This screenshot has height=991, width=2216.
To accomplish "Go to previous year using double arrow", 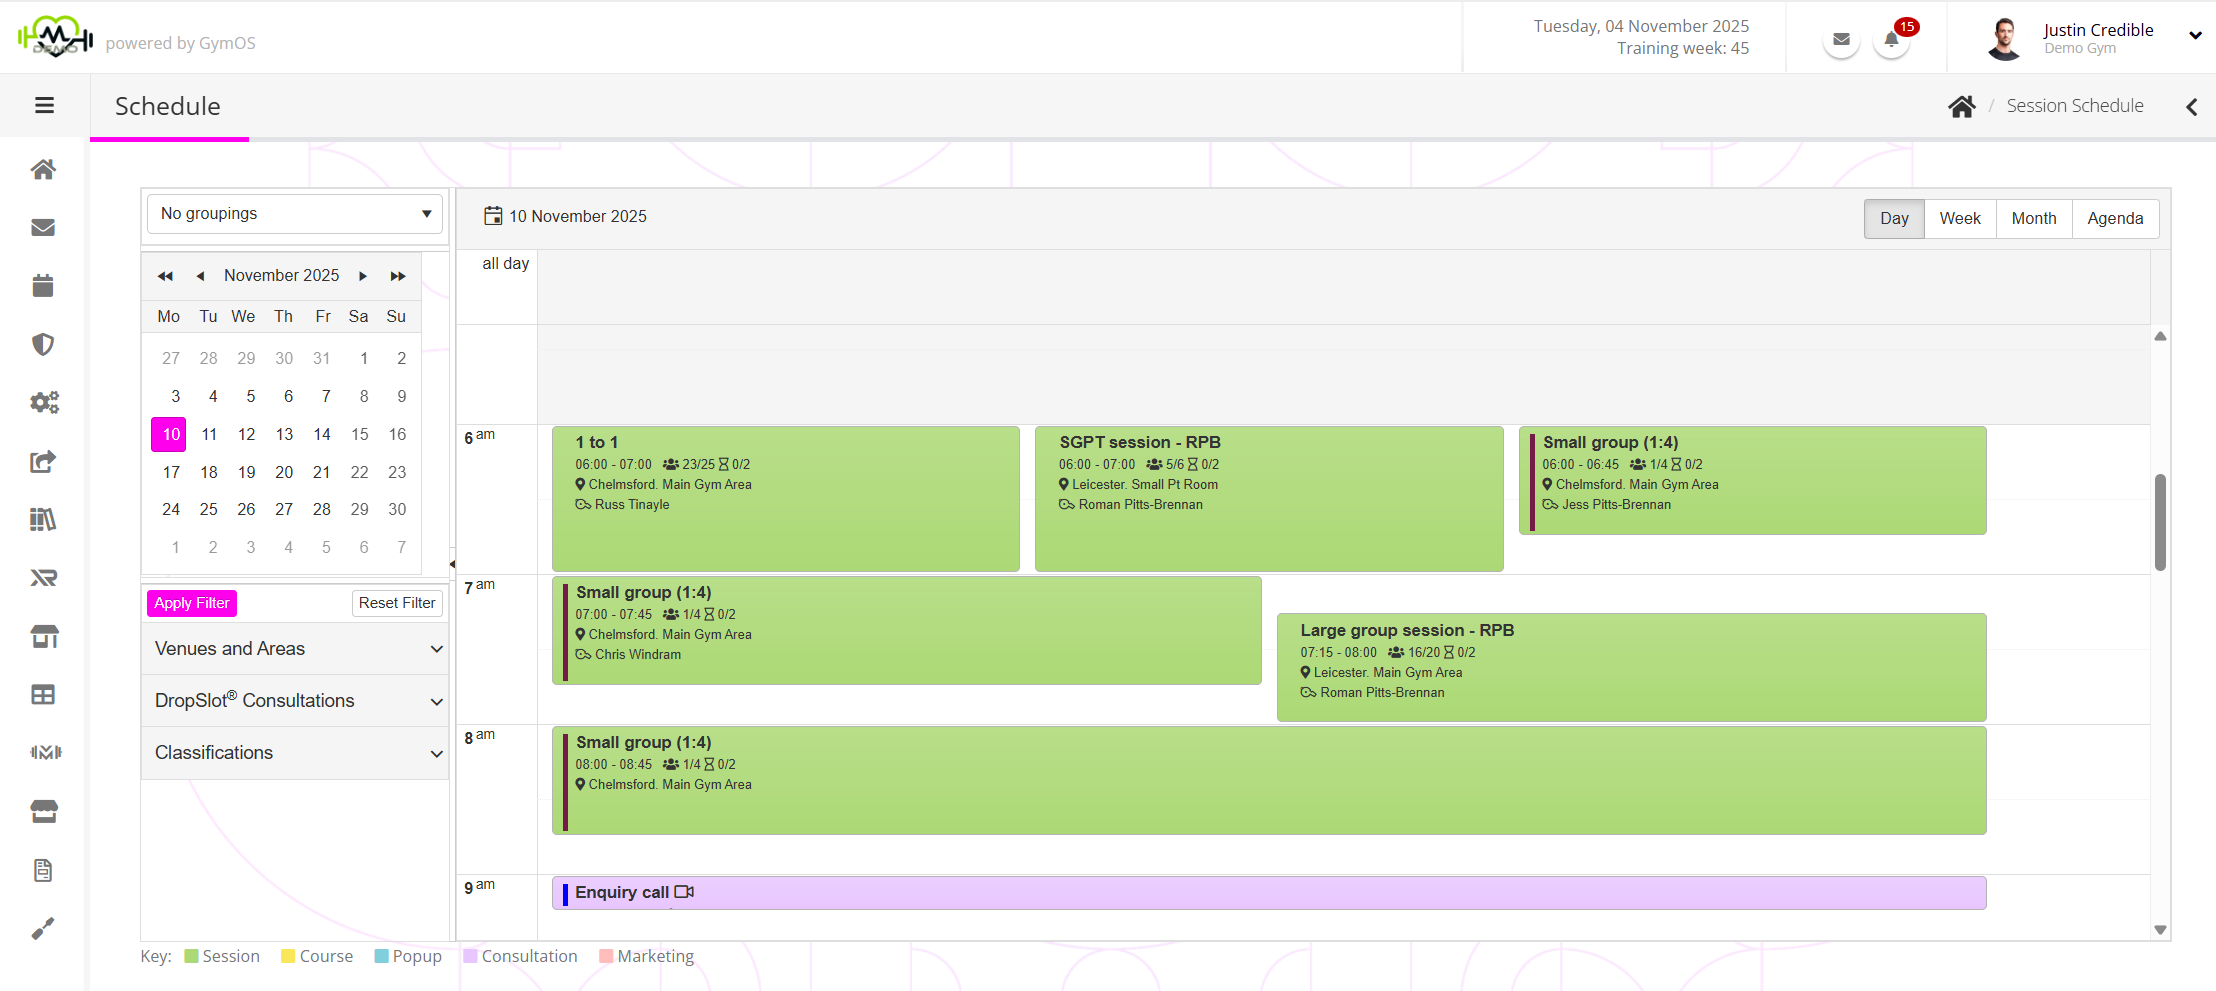I will click(166, 276).
